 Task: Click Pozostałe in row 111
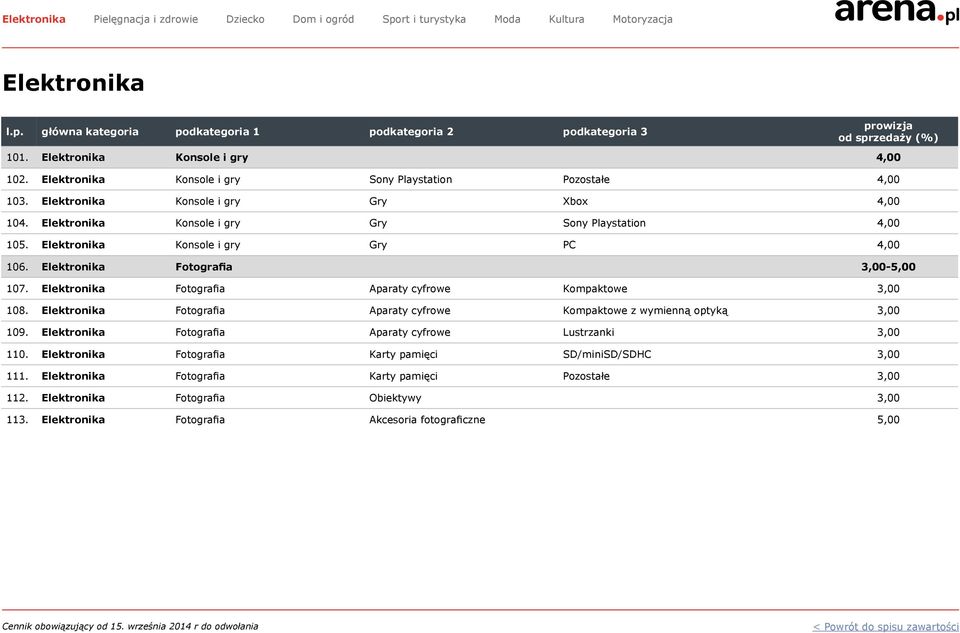pos(586,376)
